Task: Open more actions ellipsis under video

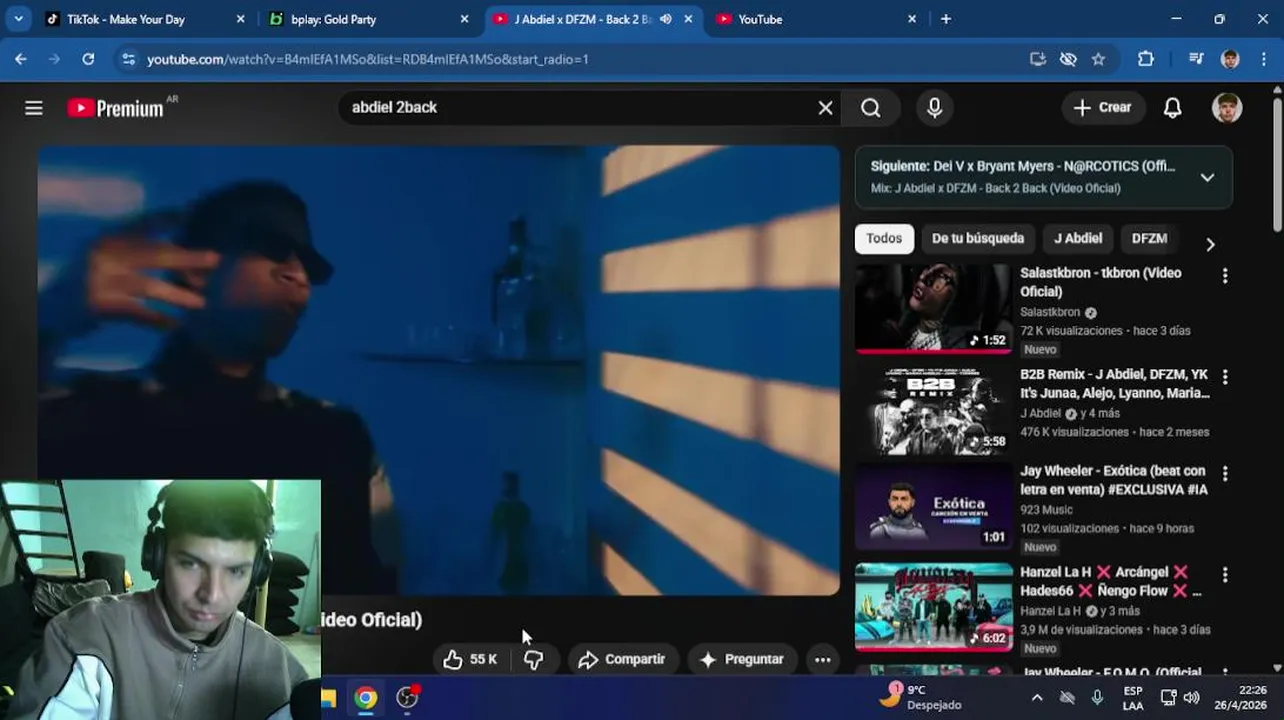Action: pyautogui.click(x=822, y=659)
